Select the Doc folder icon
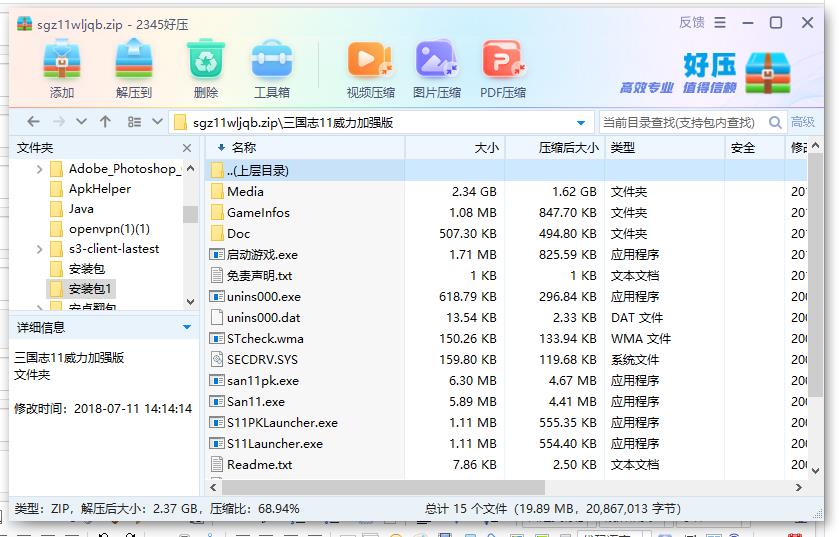 pos(217,234)
